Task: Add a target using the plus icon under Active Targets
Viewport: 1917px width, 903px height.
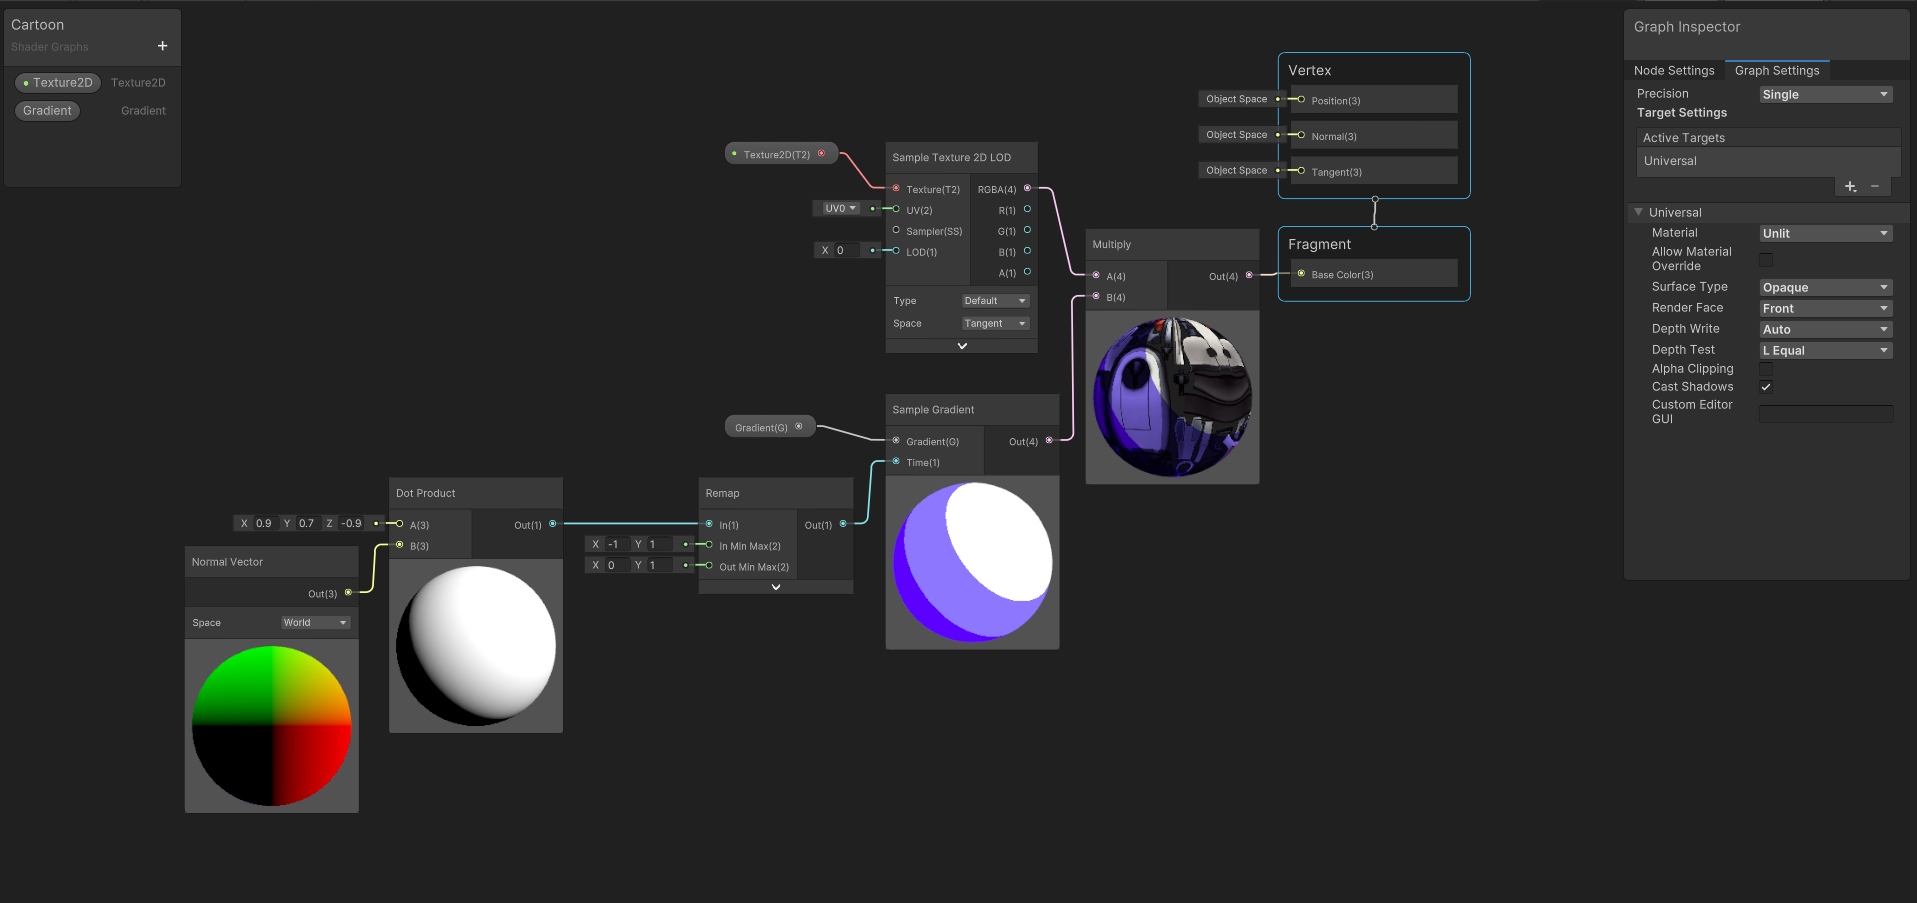Action: point(1849,187)
